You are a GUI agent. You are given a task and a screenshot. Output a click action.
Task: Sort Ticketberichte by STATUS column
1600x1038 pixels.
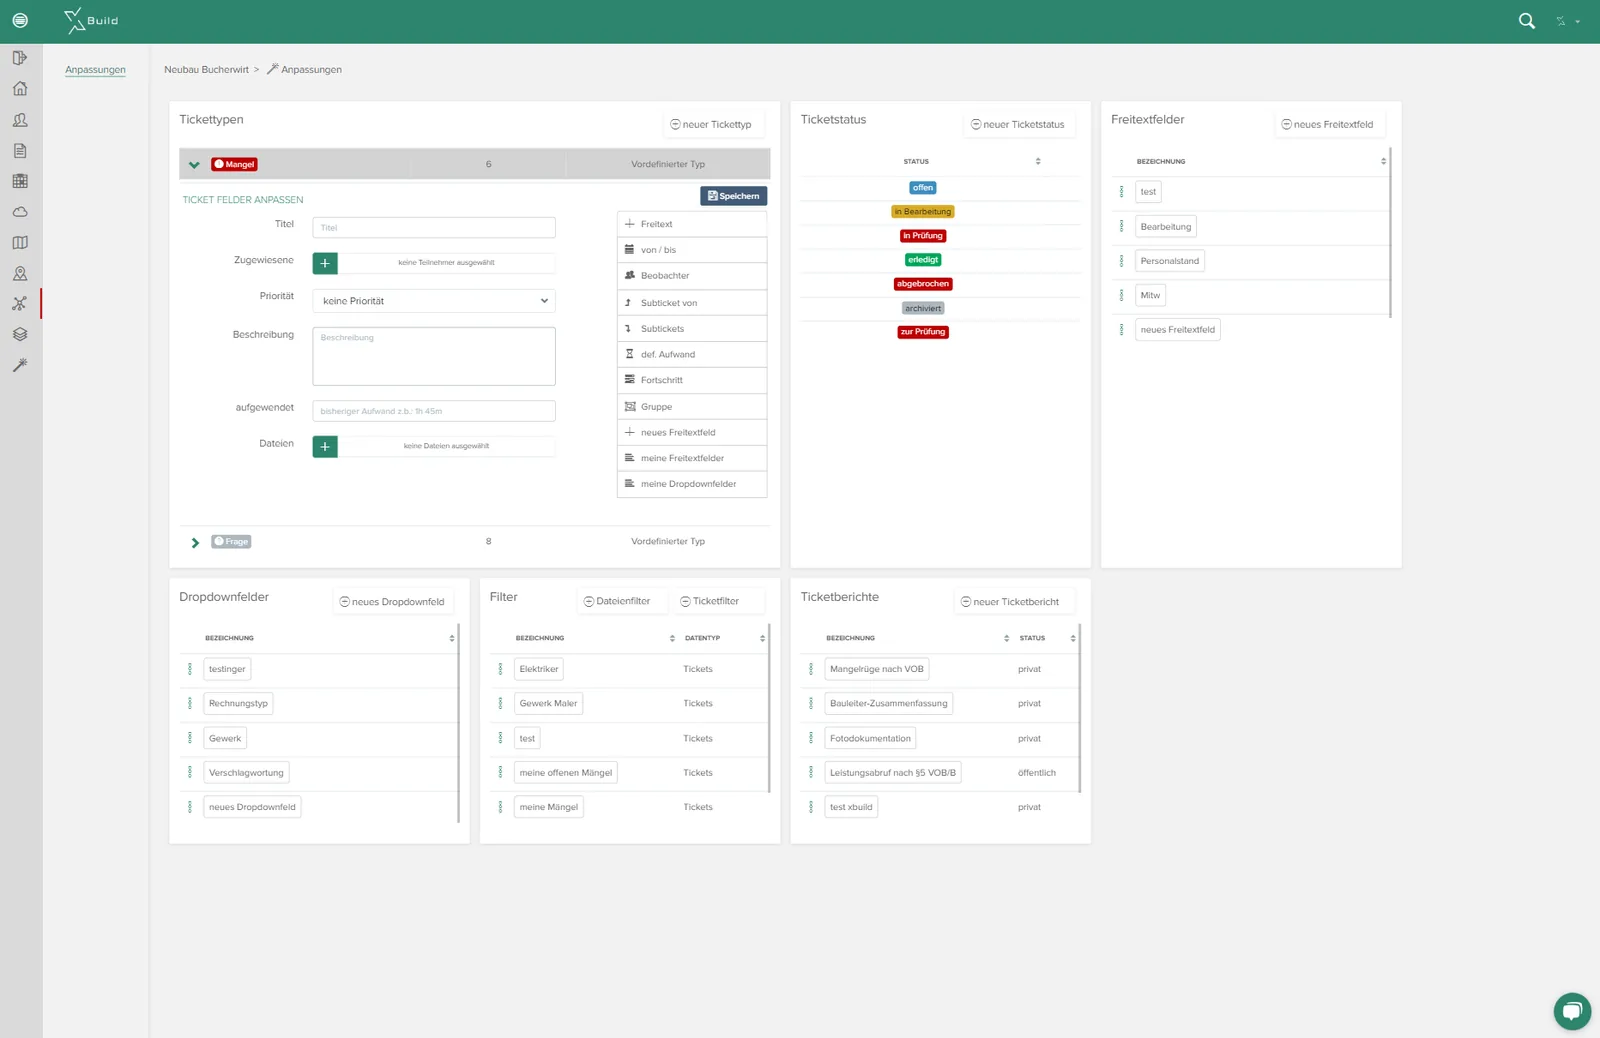click(1073, 638)
